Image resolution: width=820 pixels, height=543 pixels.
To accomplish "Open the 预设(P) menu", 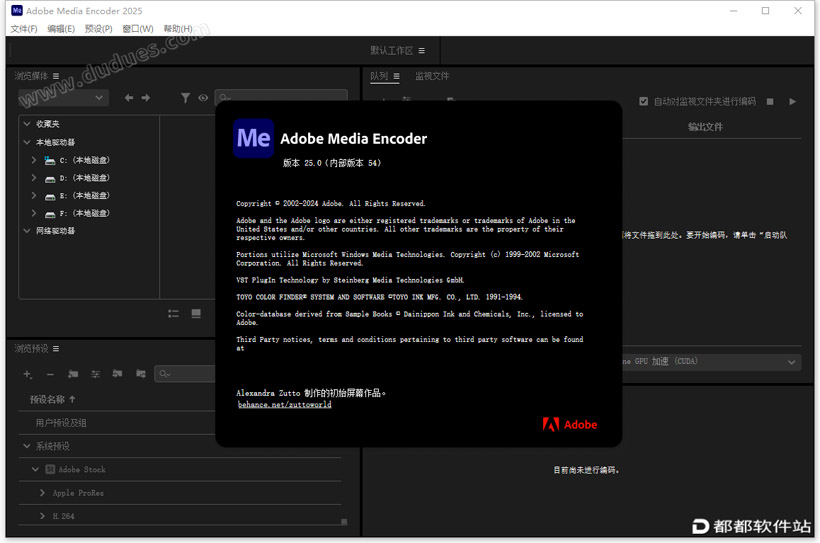I will [99, 29].
